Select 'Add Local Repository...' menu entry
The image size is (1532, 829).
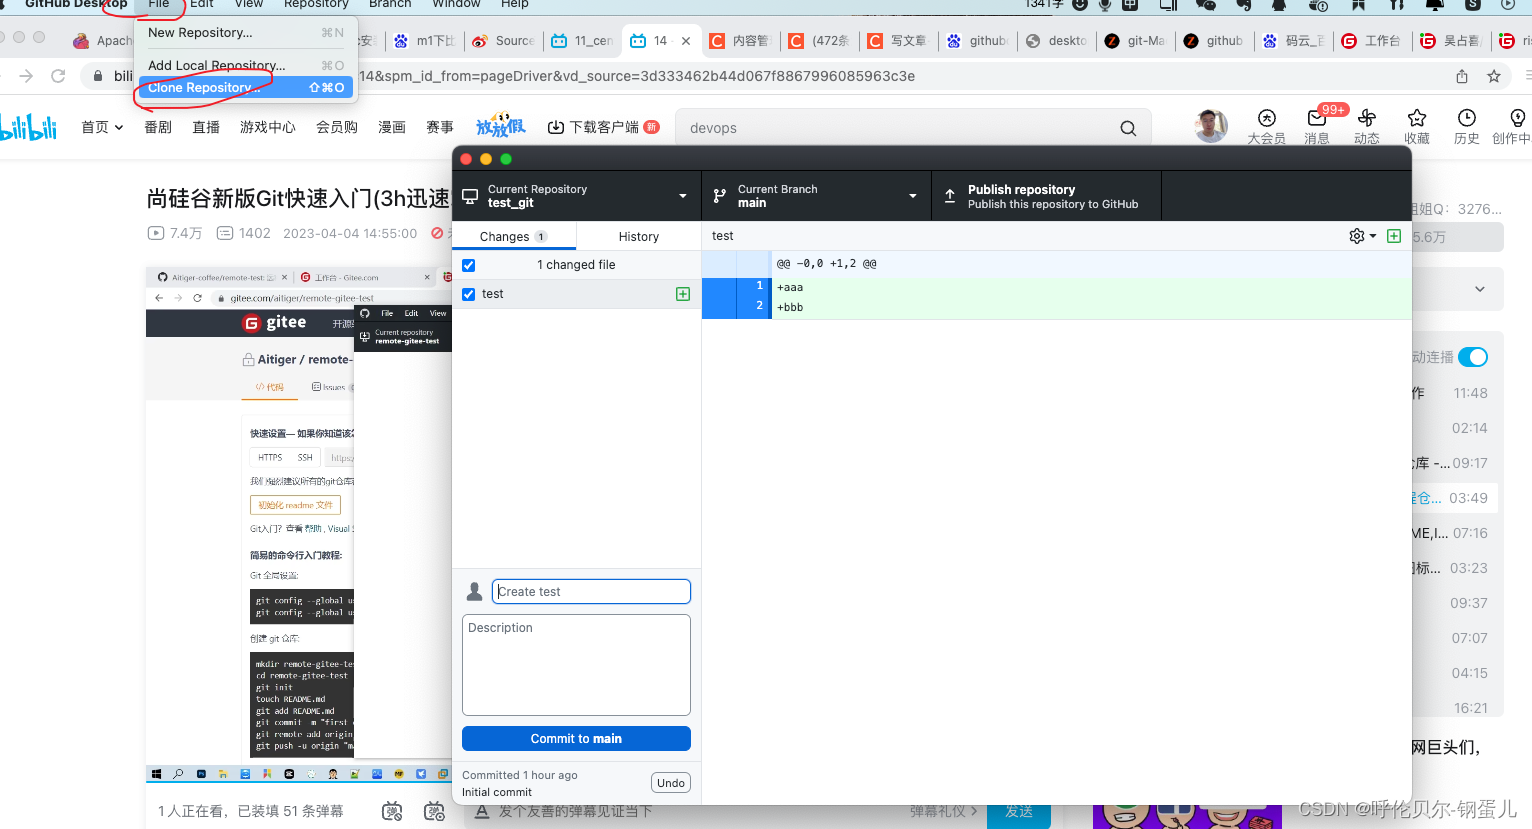click(x=246, y=66)
